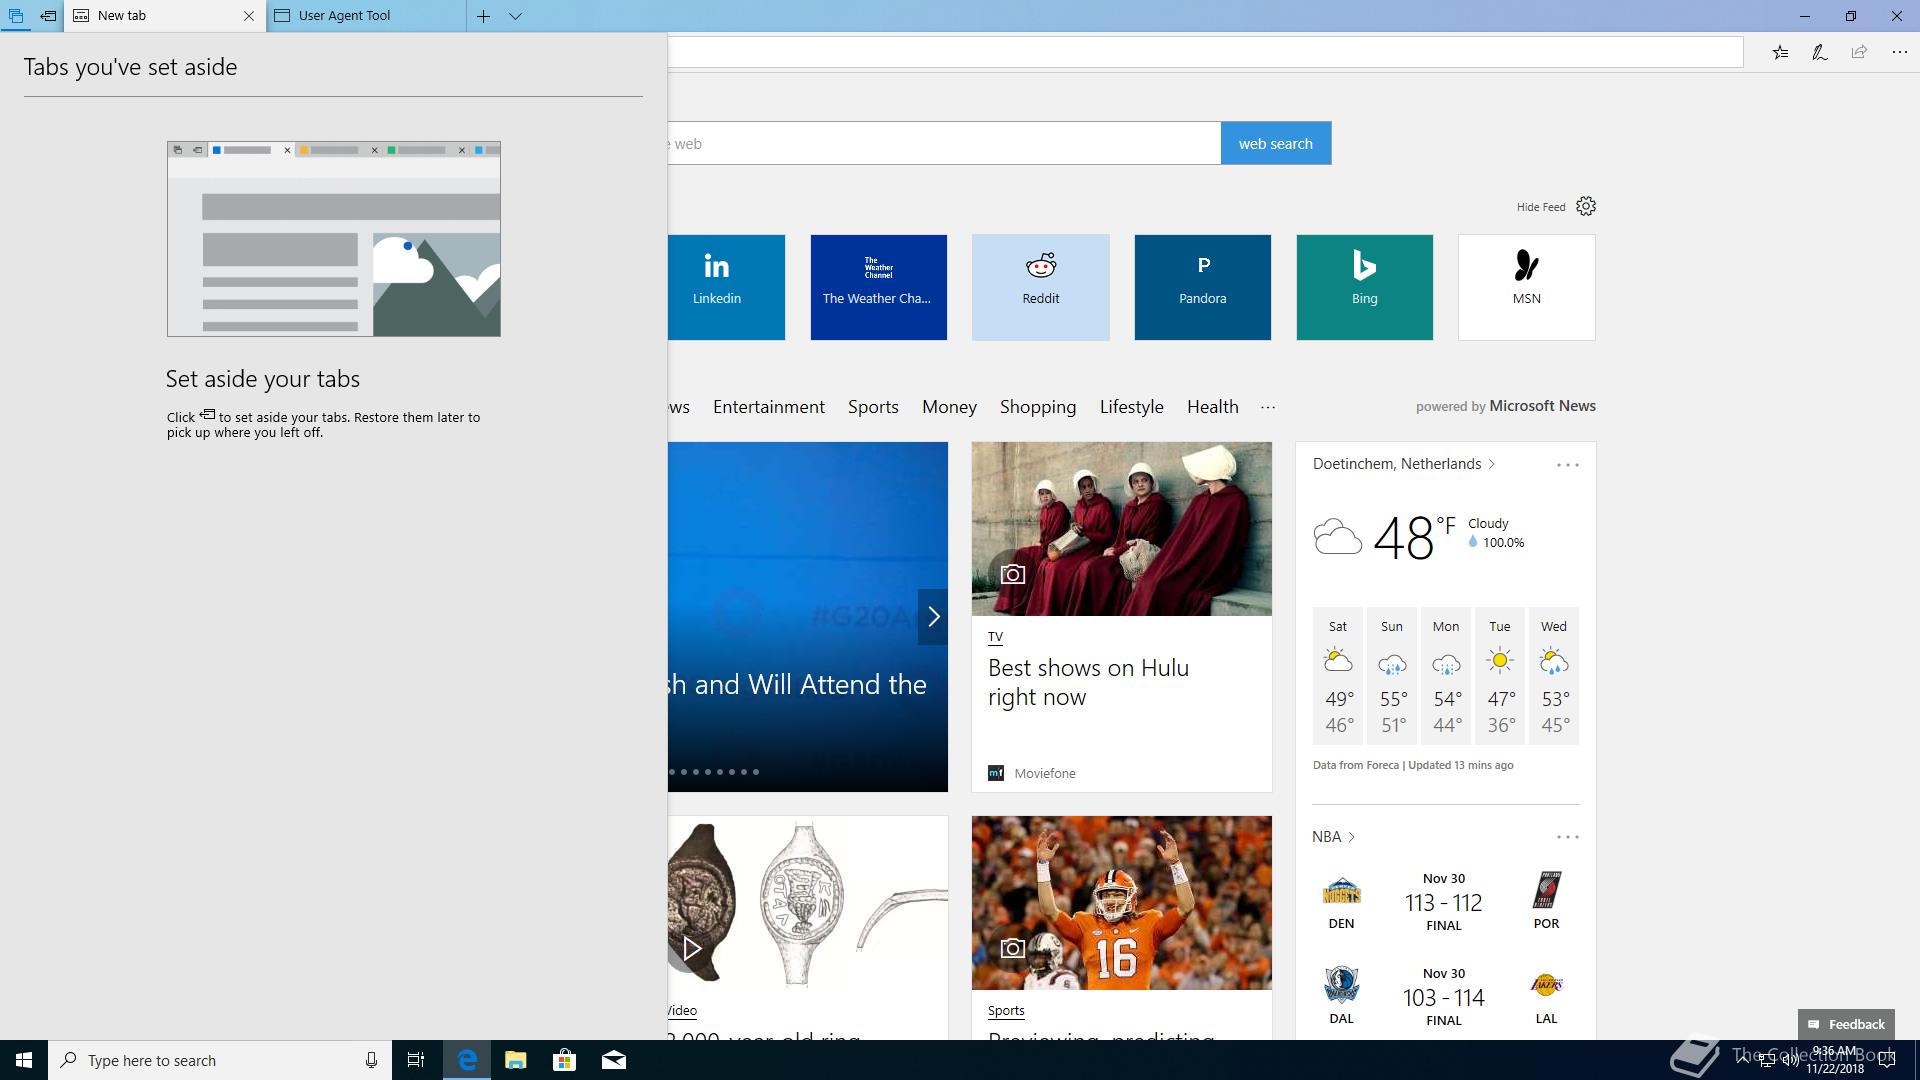Expand more news categories ellipsis
The width and height of the screenshot is (1920, 1080).
pos(1268,407)
